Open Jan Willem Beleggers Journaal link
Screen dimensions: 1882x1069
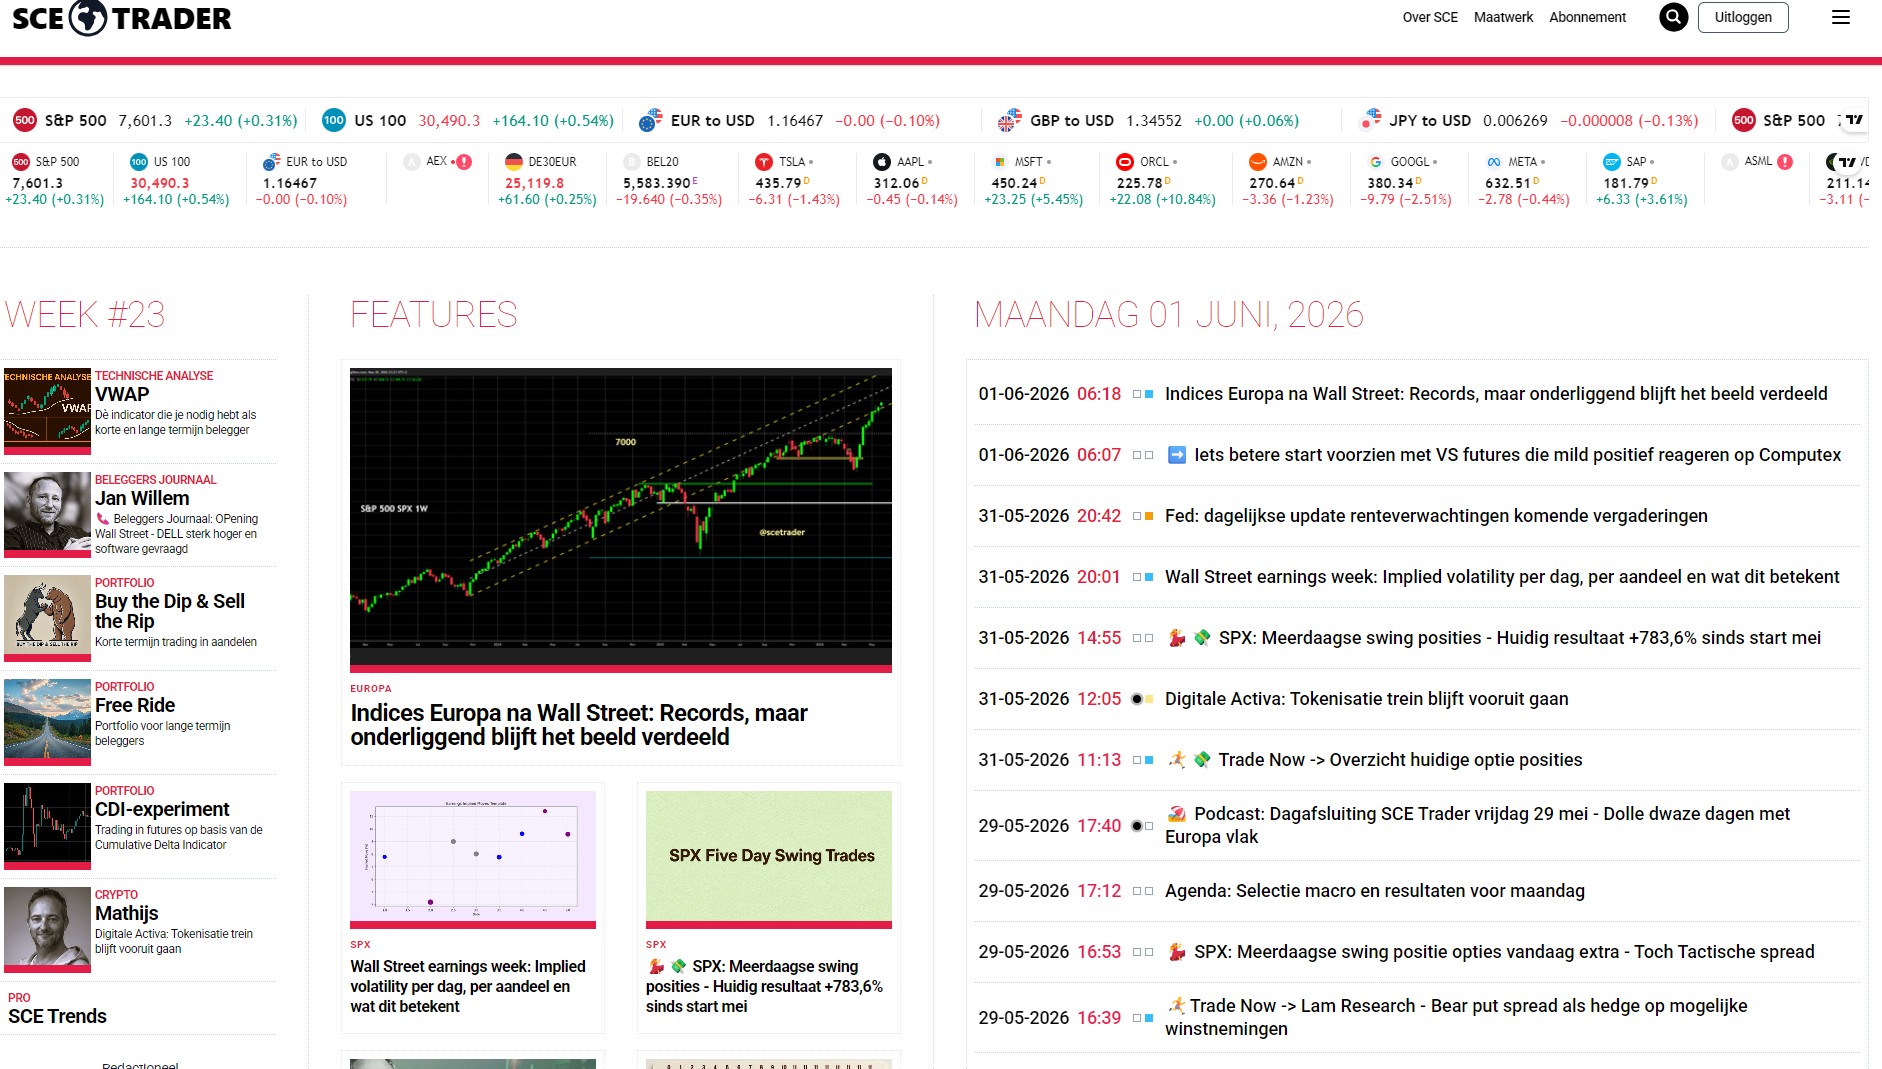[142, 498]
